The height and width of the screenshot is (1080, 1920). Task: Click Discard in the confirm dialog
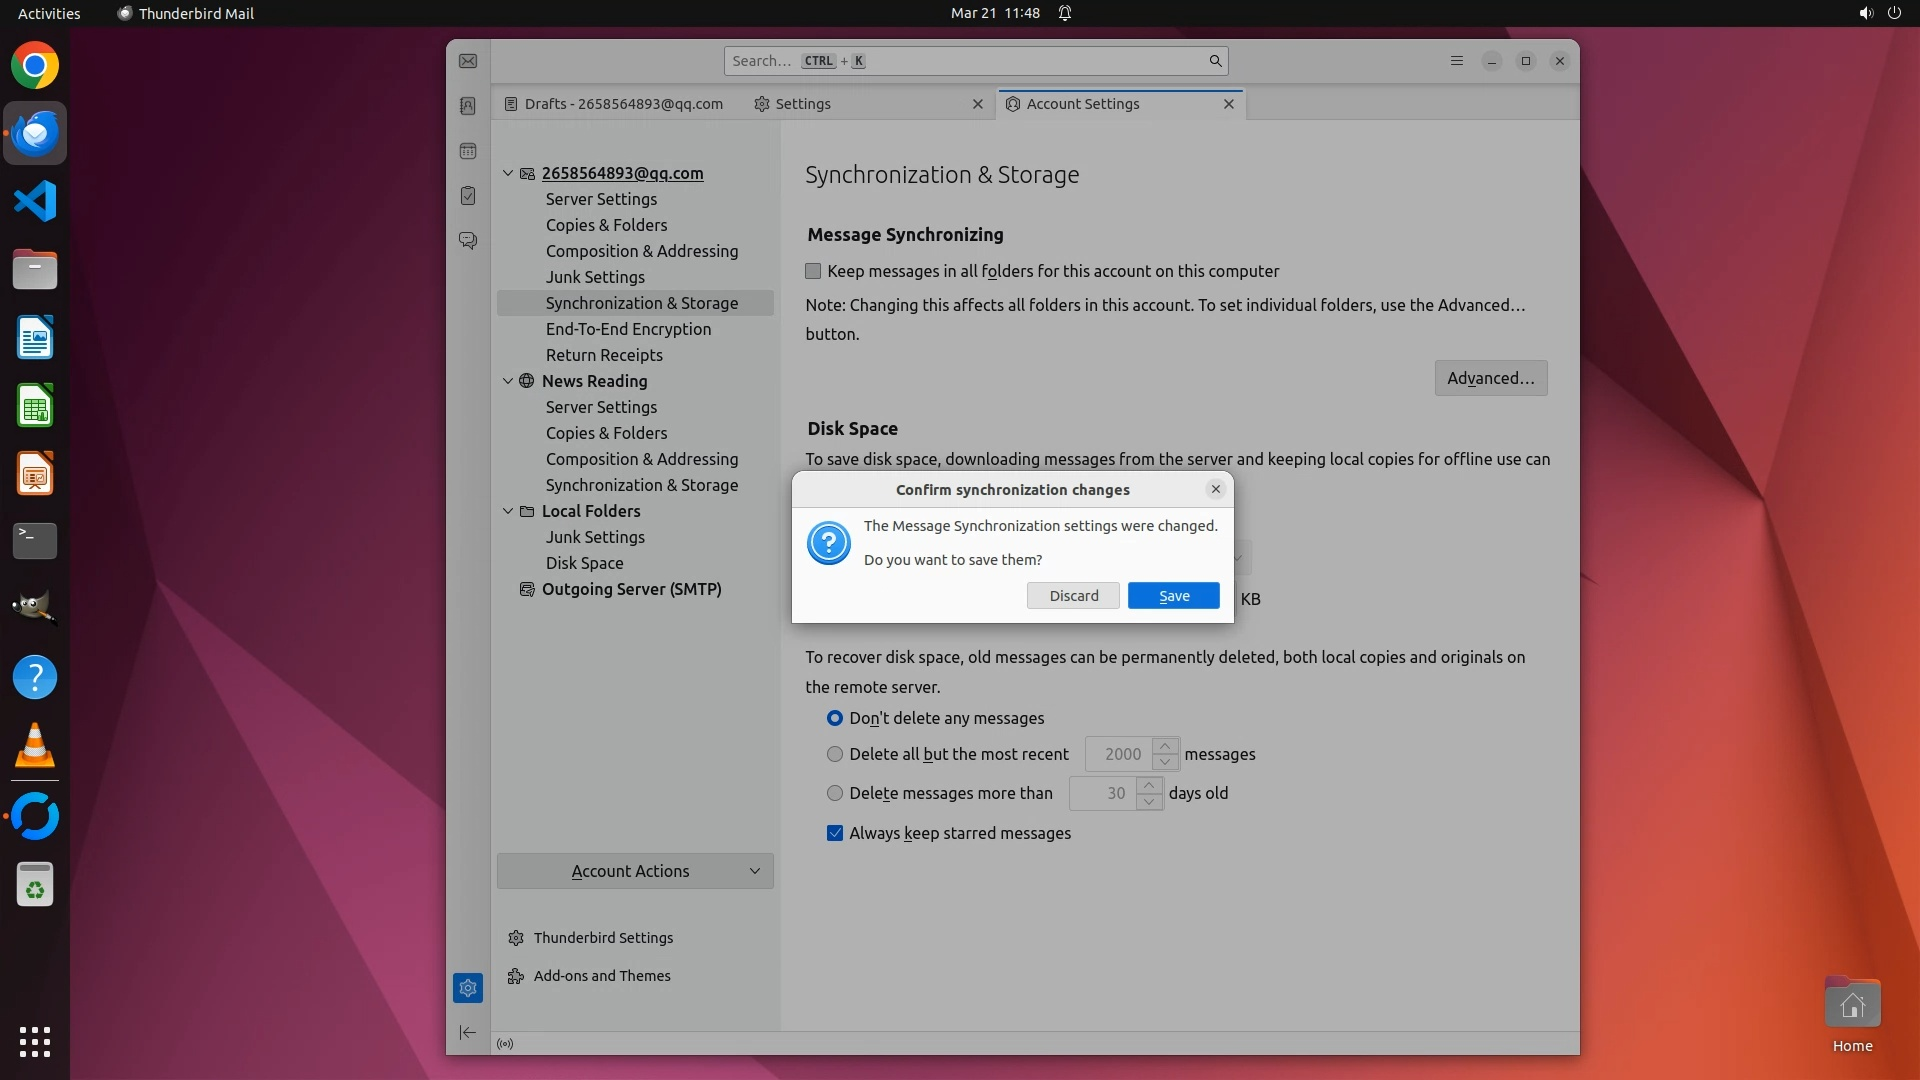[1073, 596]
